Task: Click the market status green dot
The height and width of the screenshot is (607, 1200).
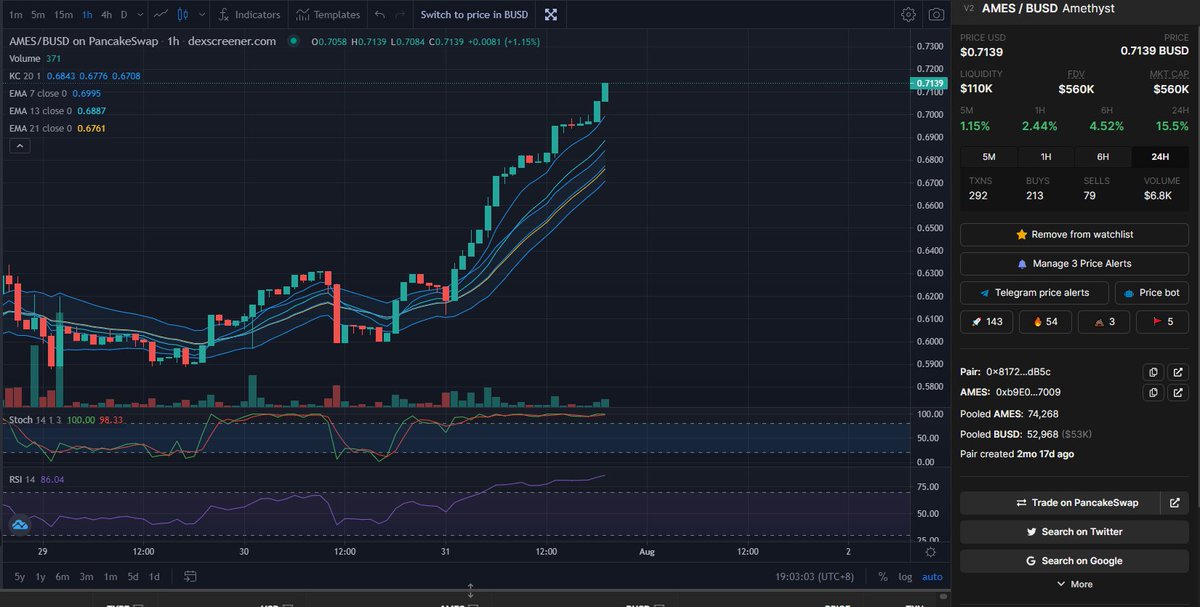Action: point(293,41)
